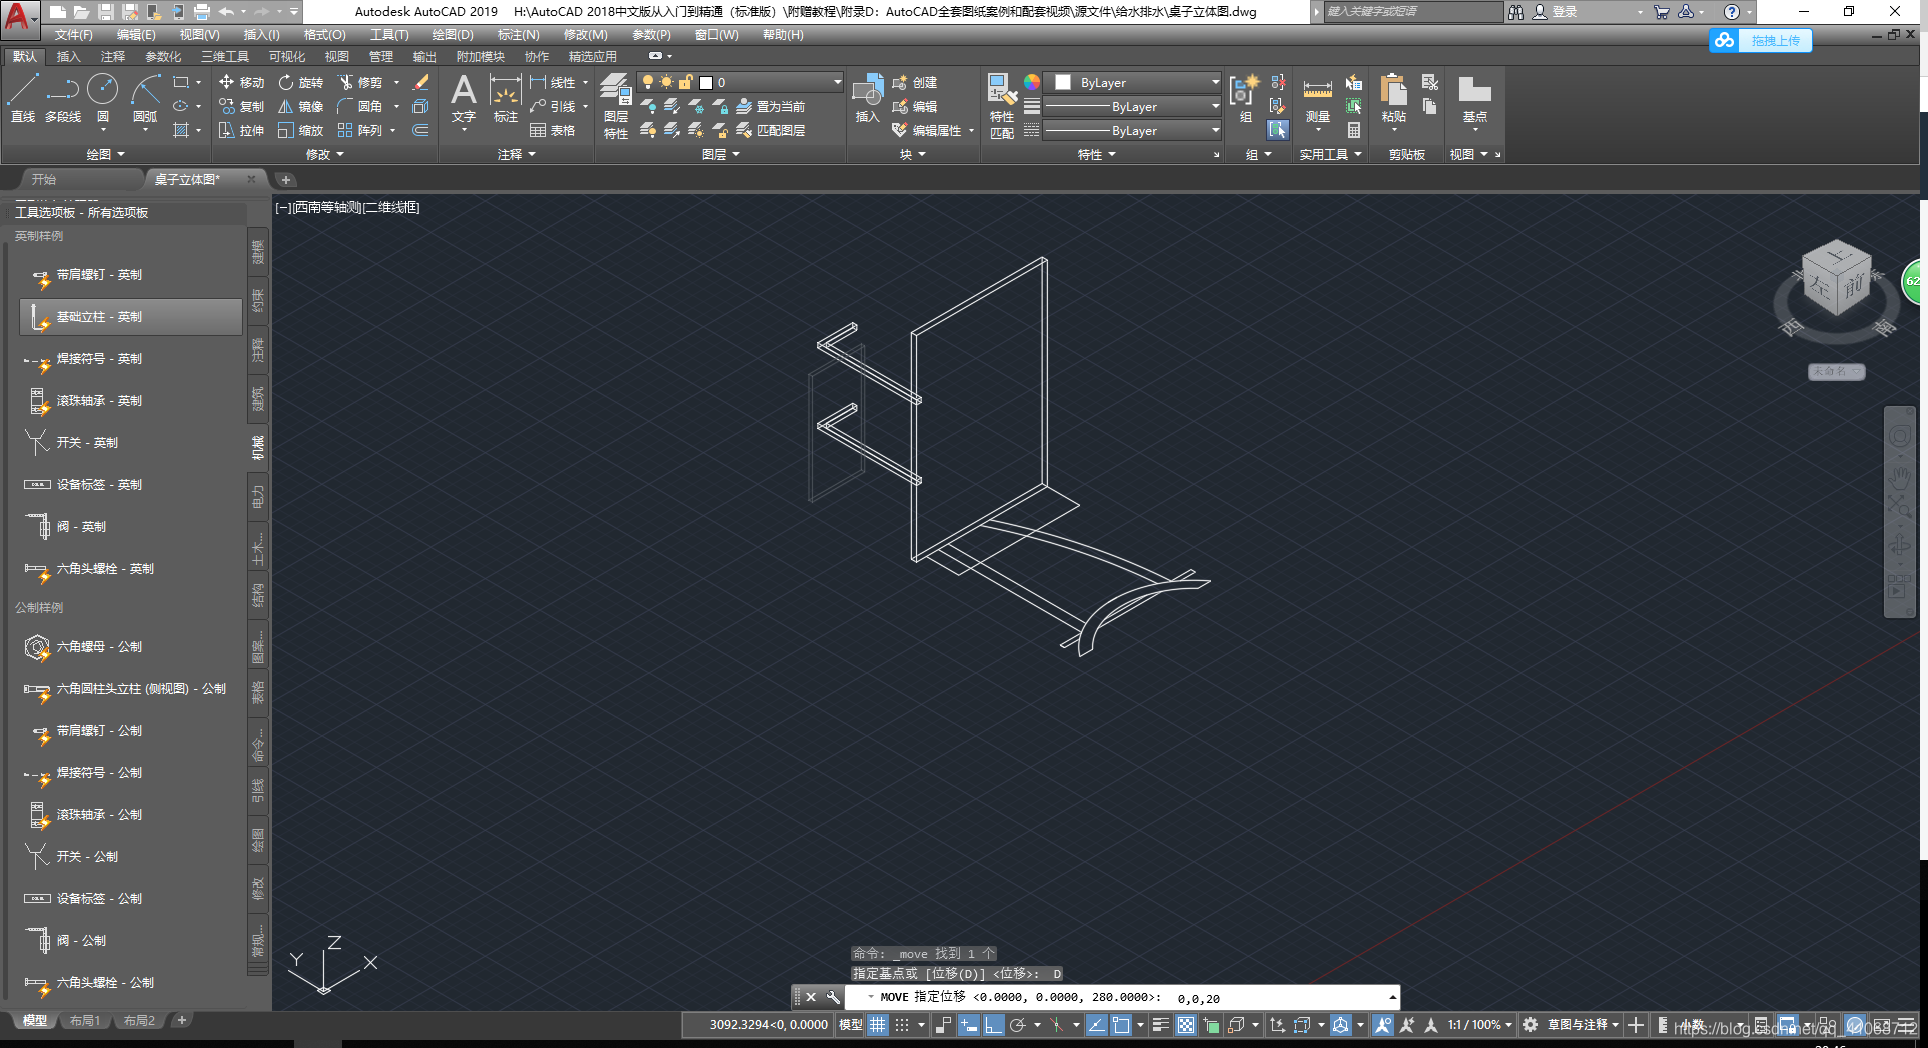Open the 1:1 / 100% annotation scale dropdown
Screen dimensions: 1928x1048
(1479, 1025)
